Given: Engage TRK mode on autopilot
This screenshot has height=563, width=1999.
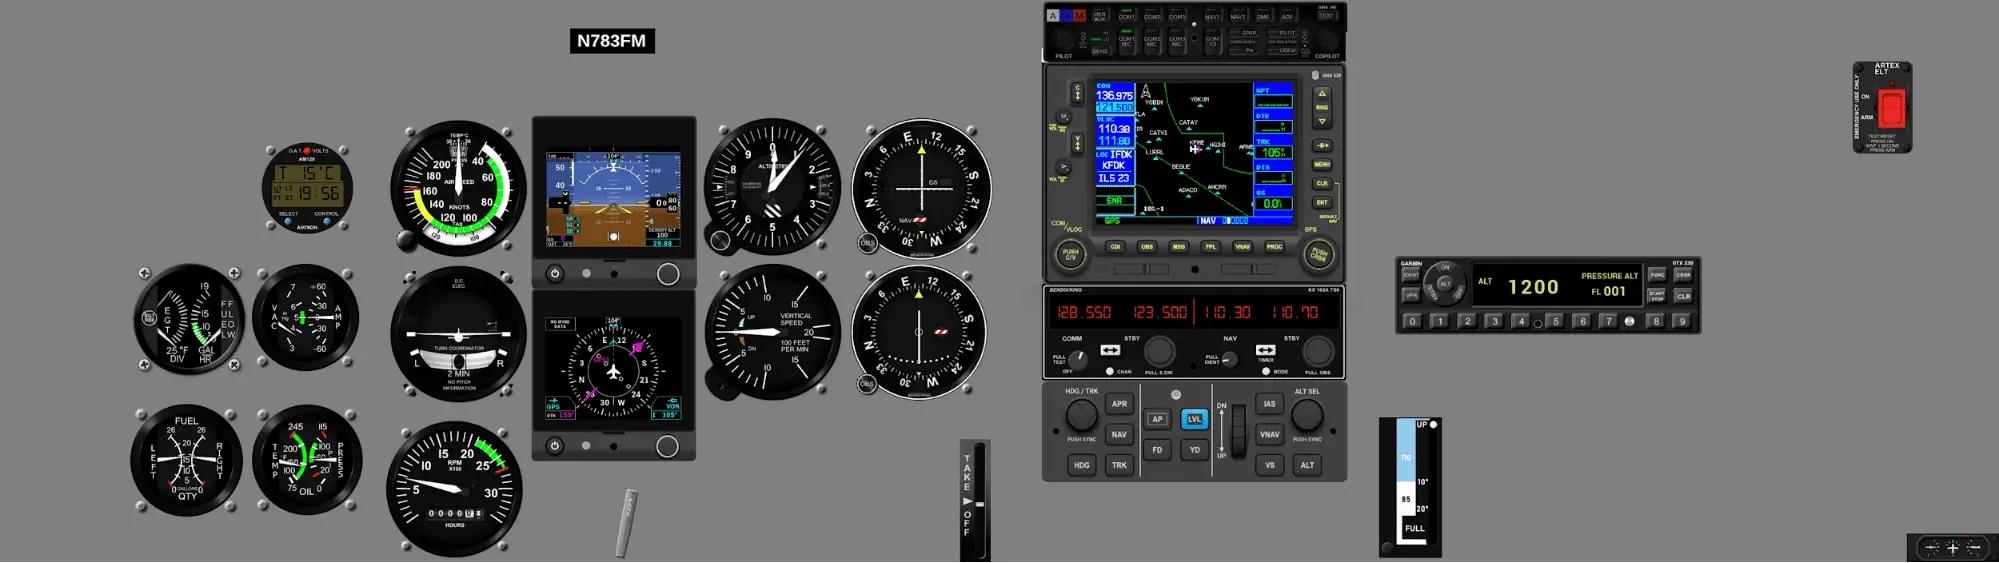Looking at the screenshot, I should 1119,465.
